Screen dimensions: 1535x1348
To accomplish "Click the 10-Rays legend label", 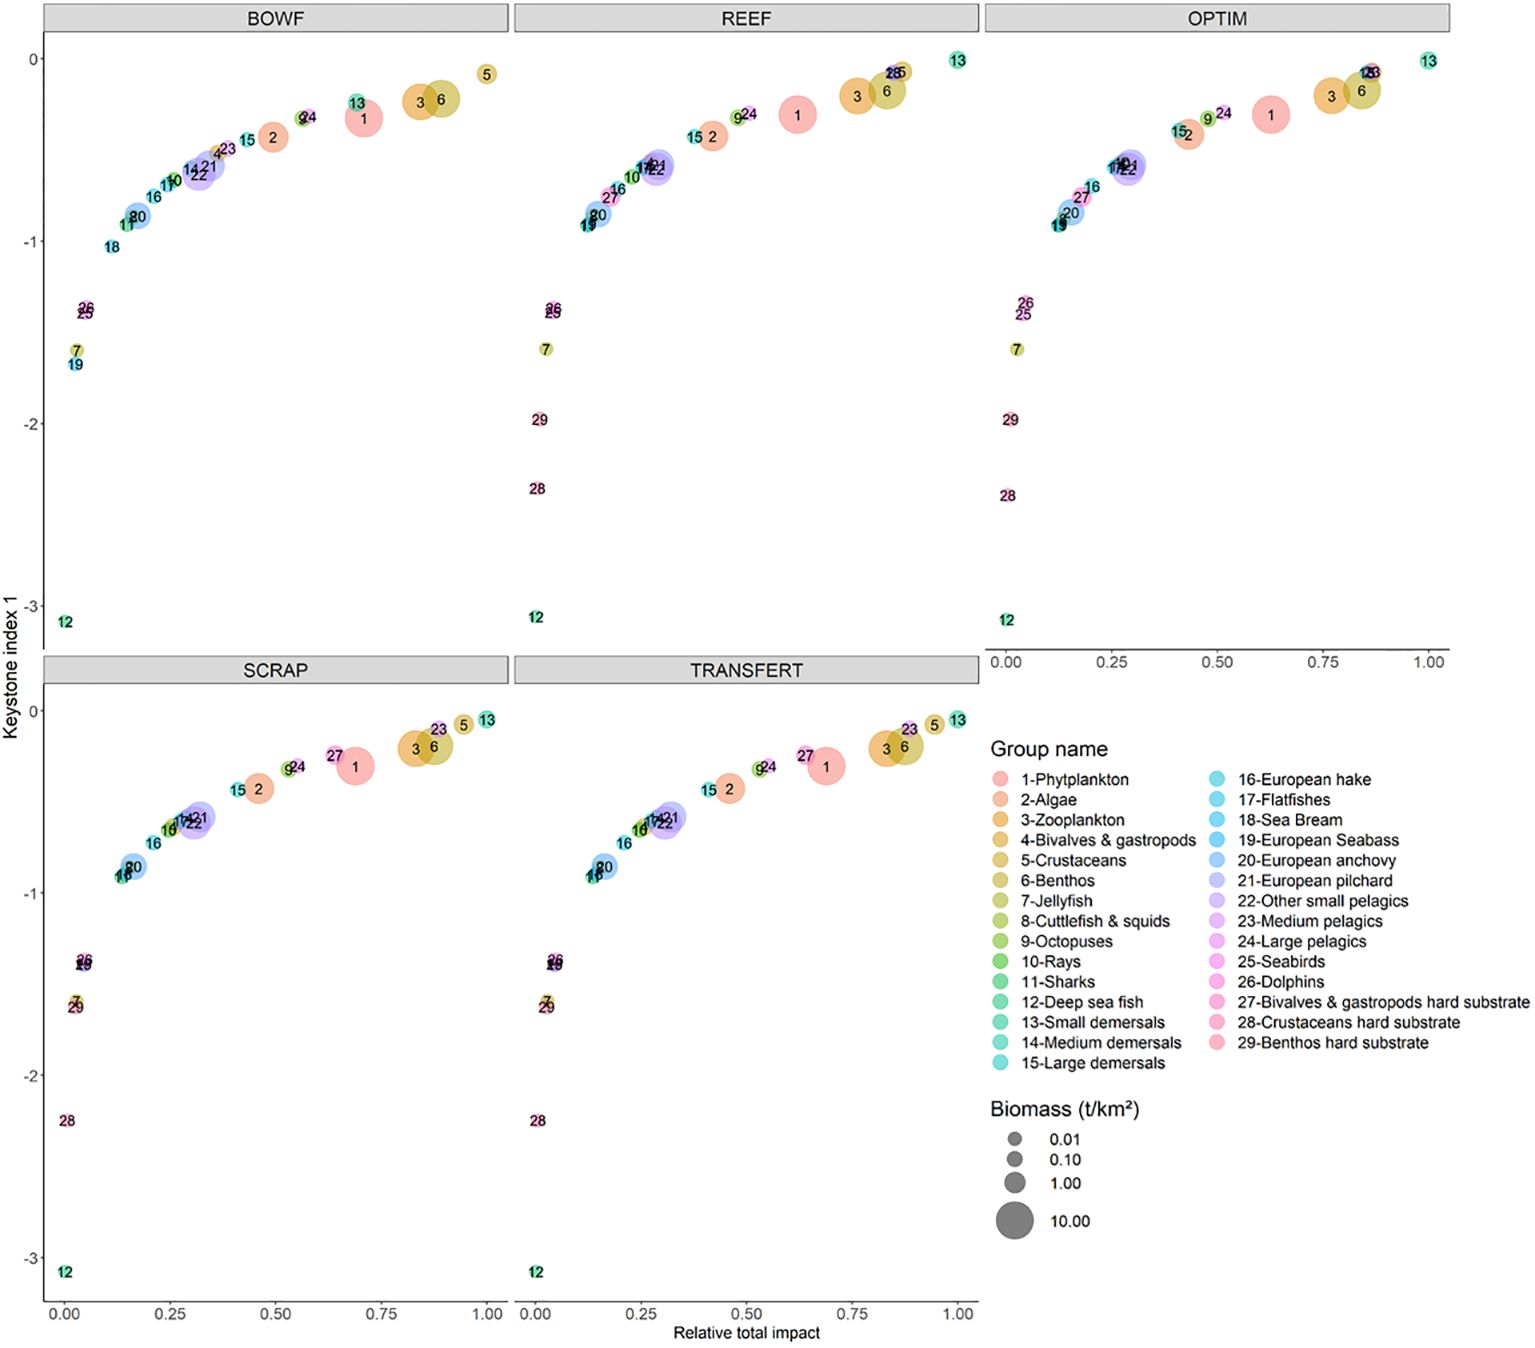I will pos(1050,962).
